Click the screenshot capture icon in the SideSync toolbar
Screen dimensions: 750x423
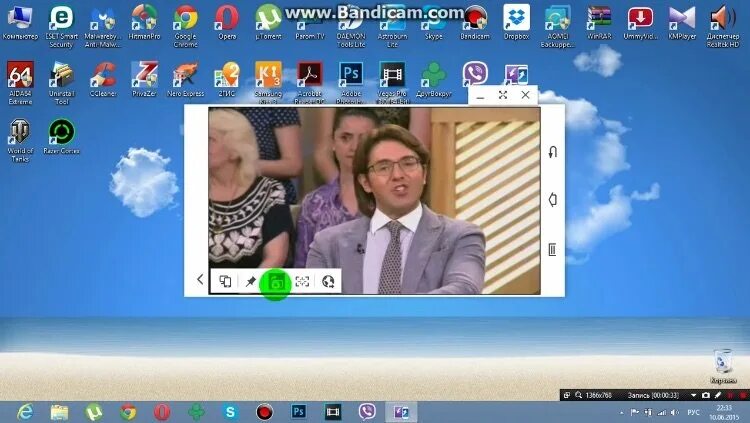click(x=276, y=282)
